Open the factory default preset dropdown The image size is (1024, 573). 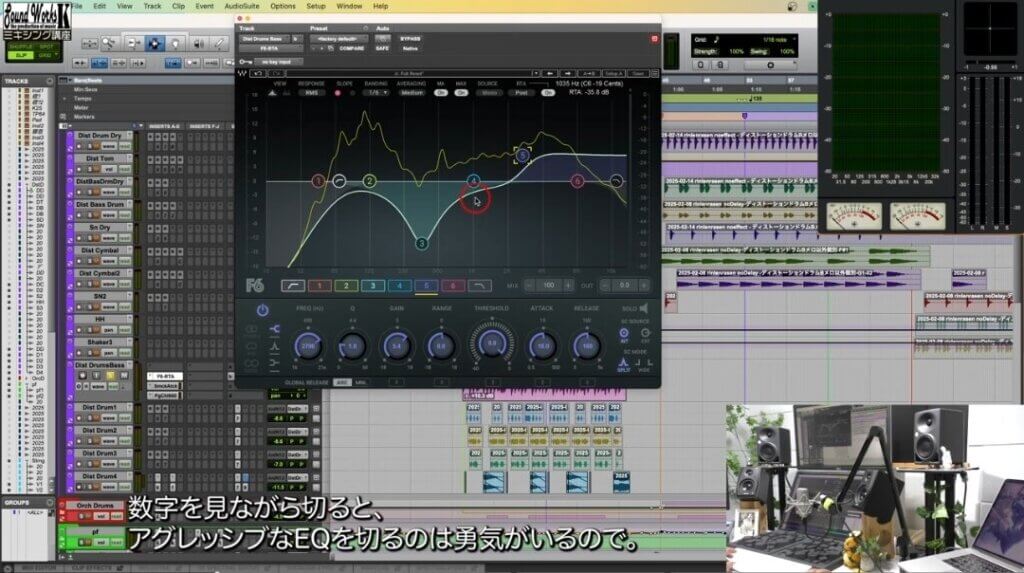click(x=338, y=39)
